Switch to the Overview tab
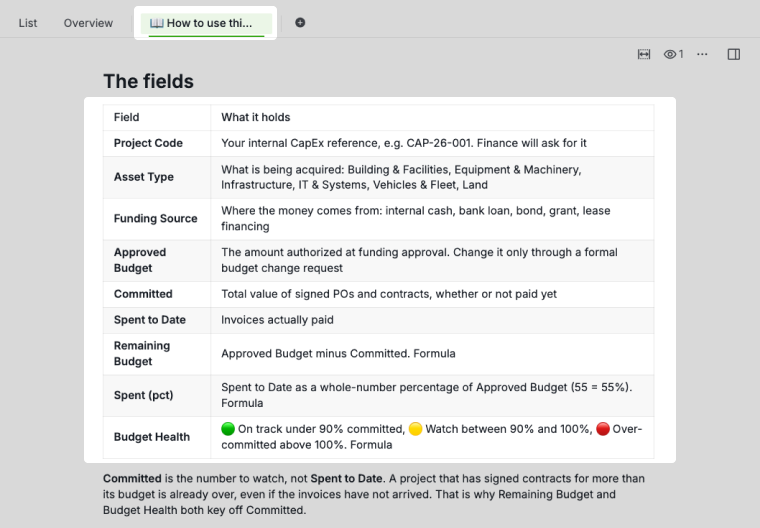The height and width of the screenshot is (528, 760). point(88,23)
